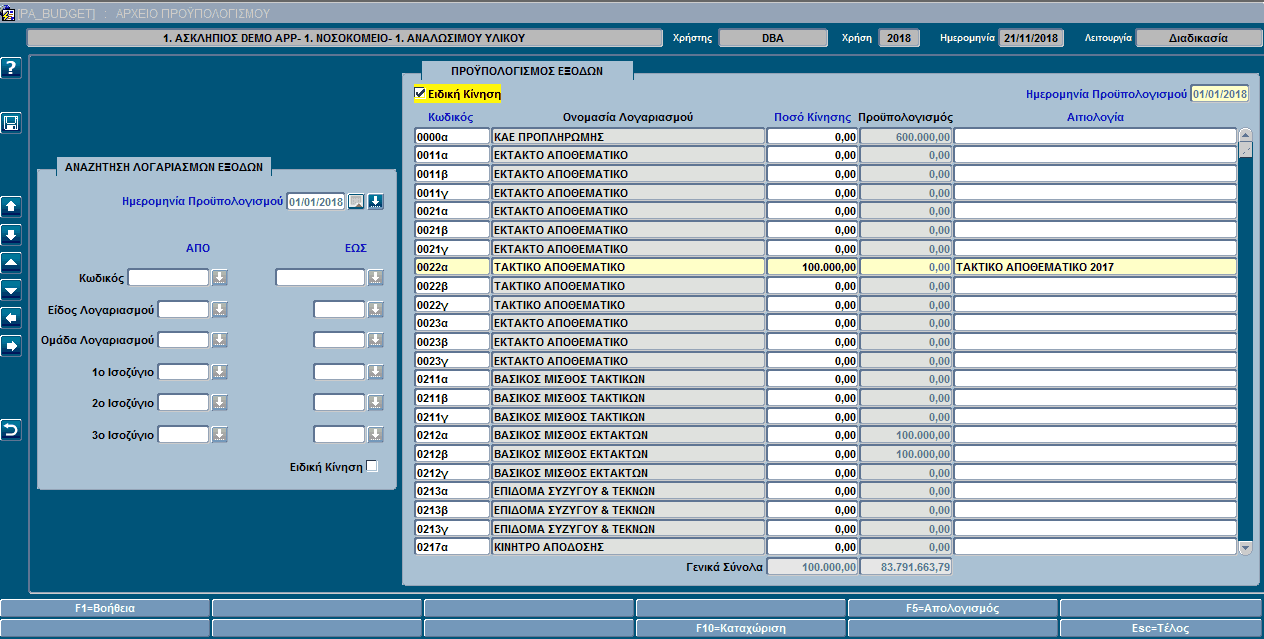Open list for Είδος Λογαριασμού ΕΩΣ

tap(376, 309)
